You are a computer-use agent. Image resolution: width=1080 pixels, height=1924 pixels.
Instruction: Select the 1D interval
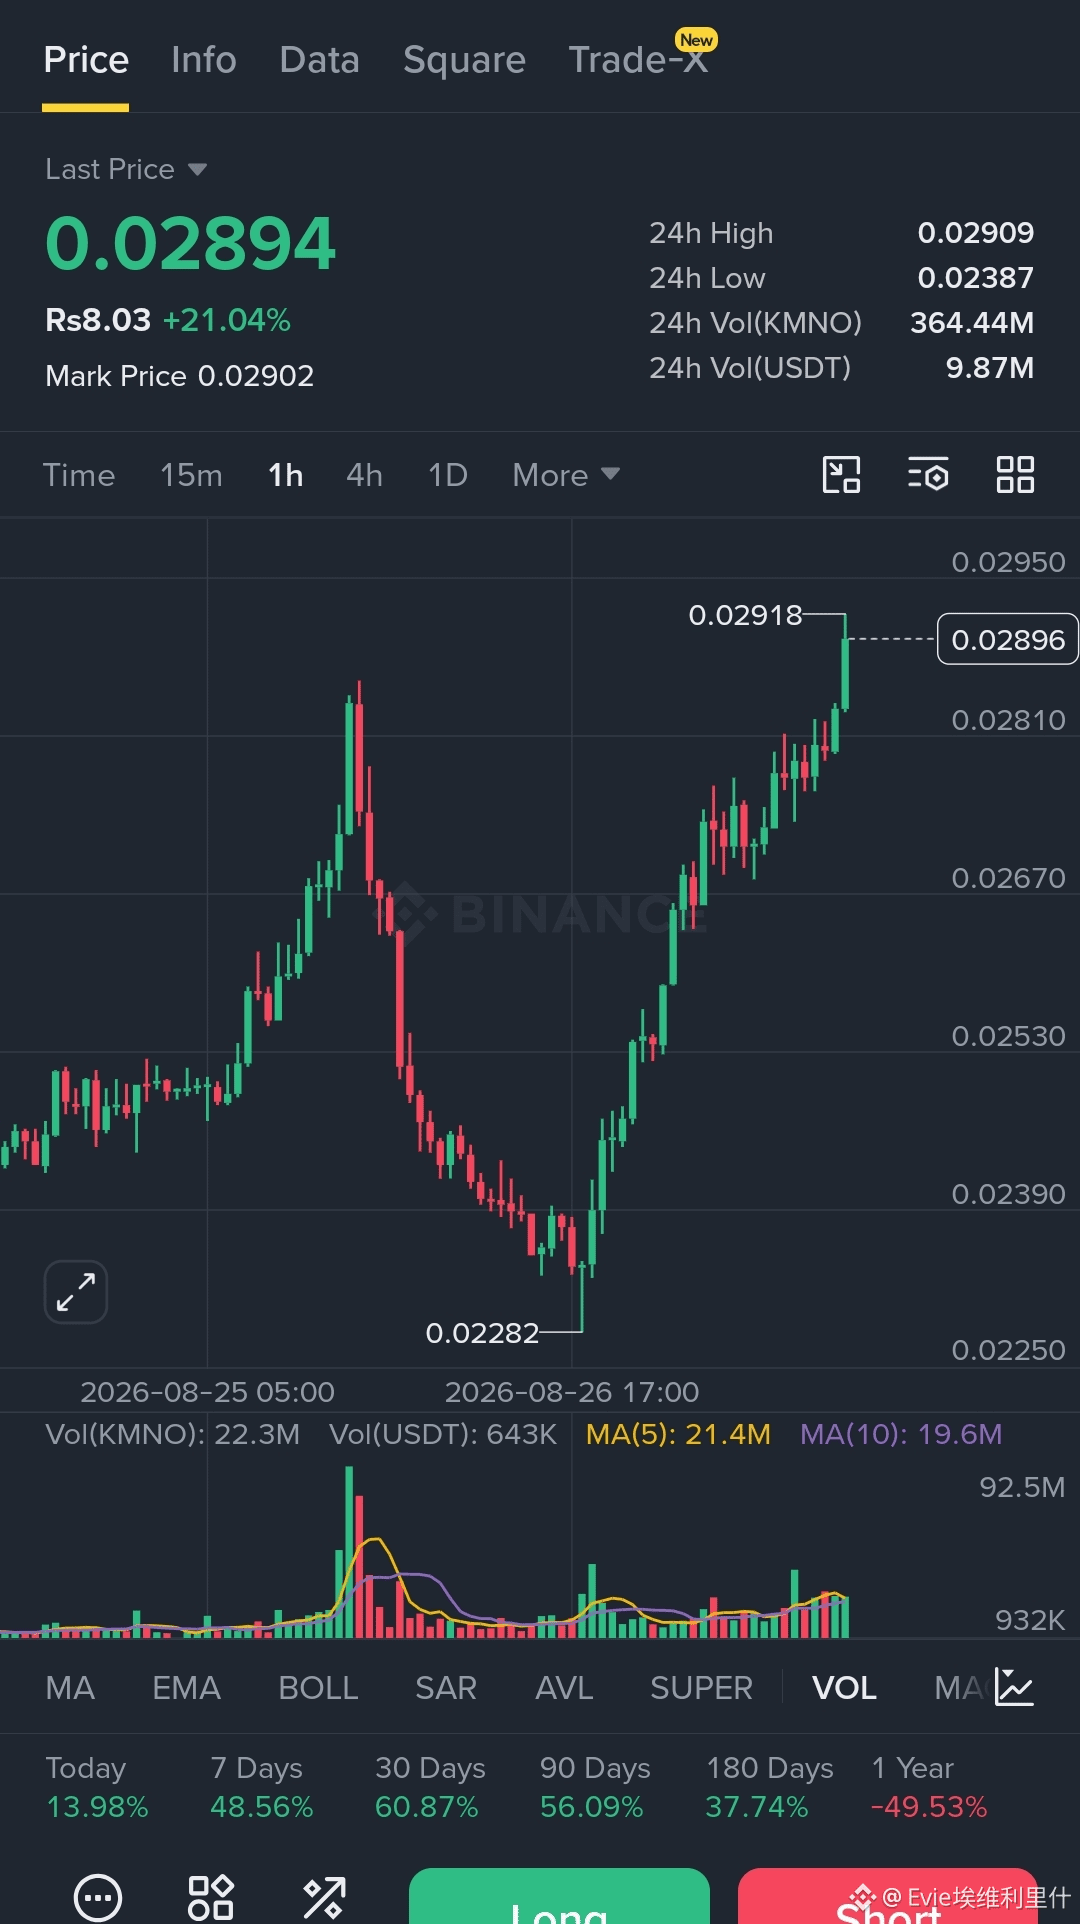pyautogui.click(x=448, y=475)
